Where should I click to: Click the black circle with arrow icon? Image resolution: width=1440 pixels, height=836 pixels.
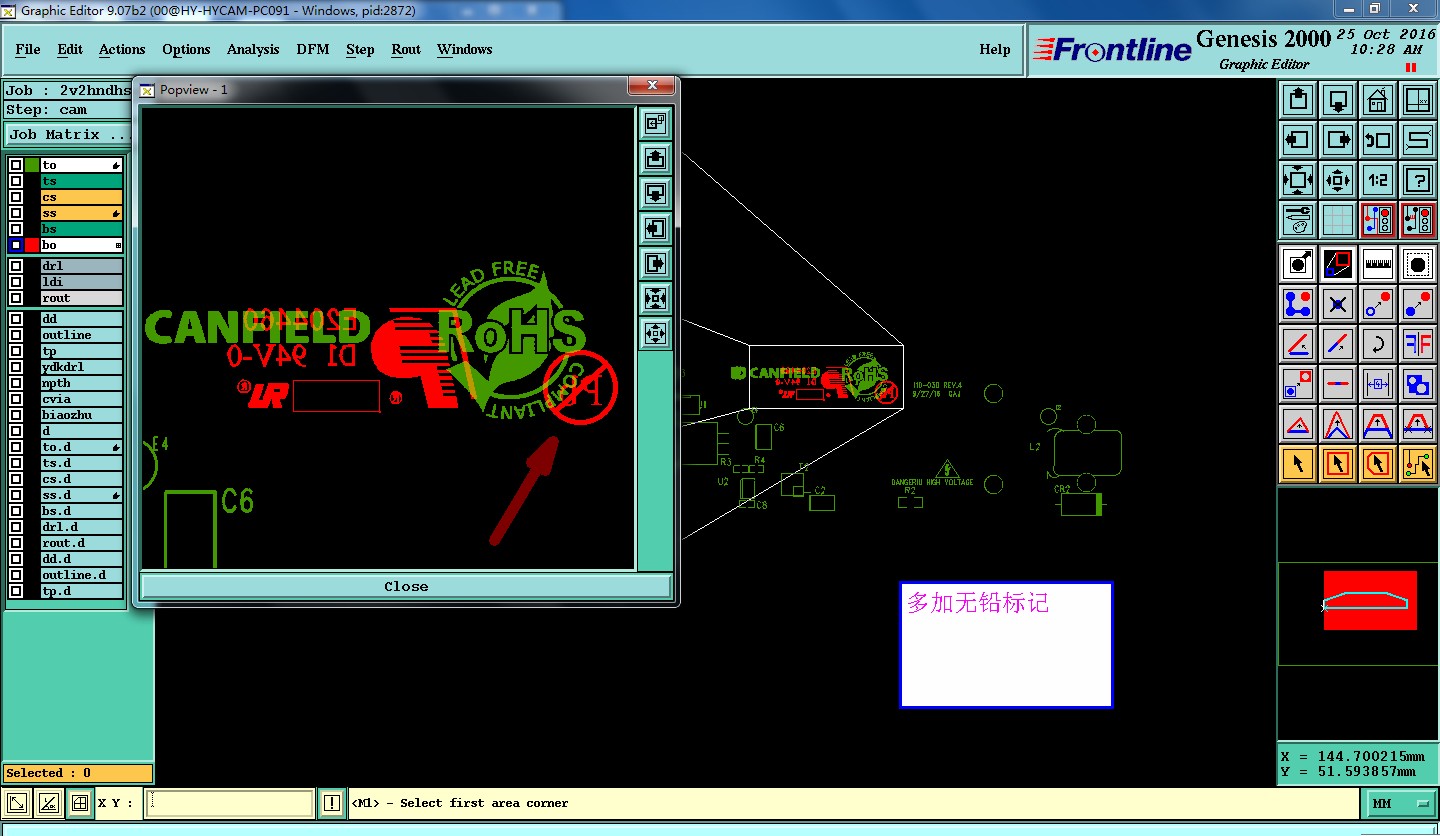point(1298,264)
